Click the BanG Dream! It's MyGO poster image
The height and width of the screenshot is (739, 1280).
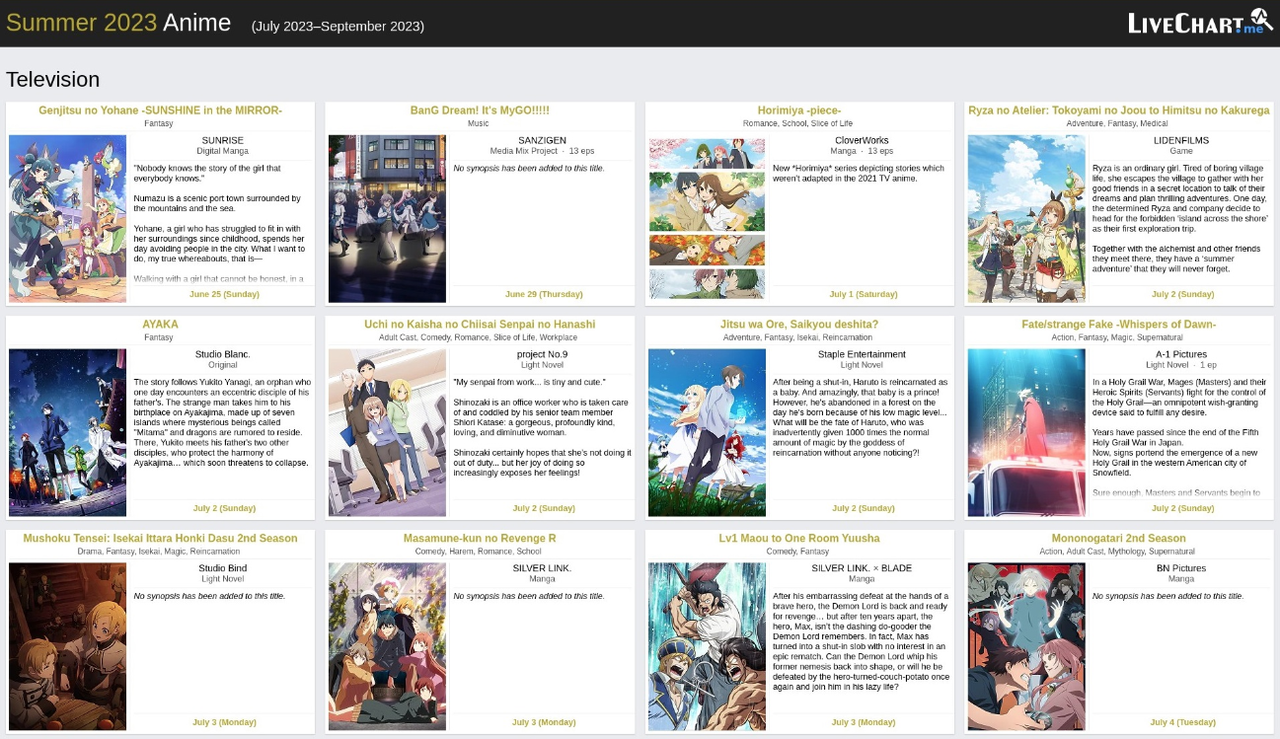387,219
